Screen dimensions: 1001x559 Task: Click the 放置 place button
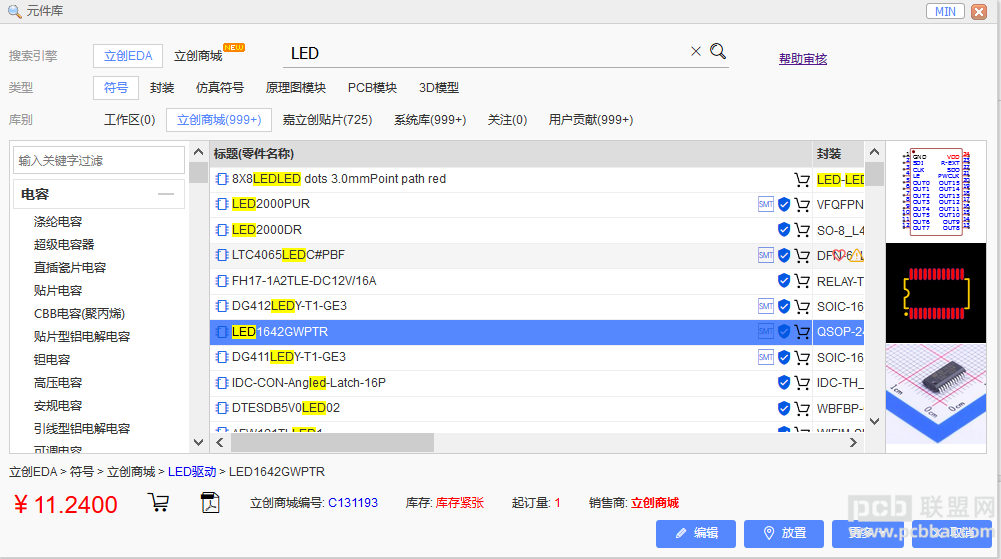click(x=784, y=533)
